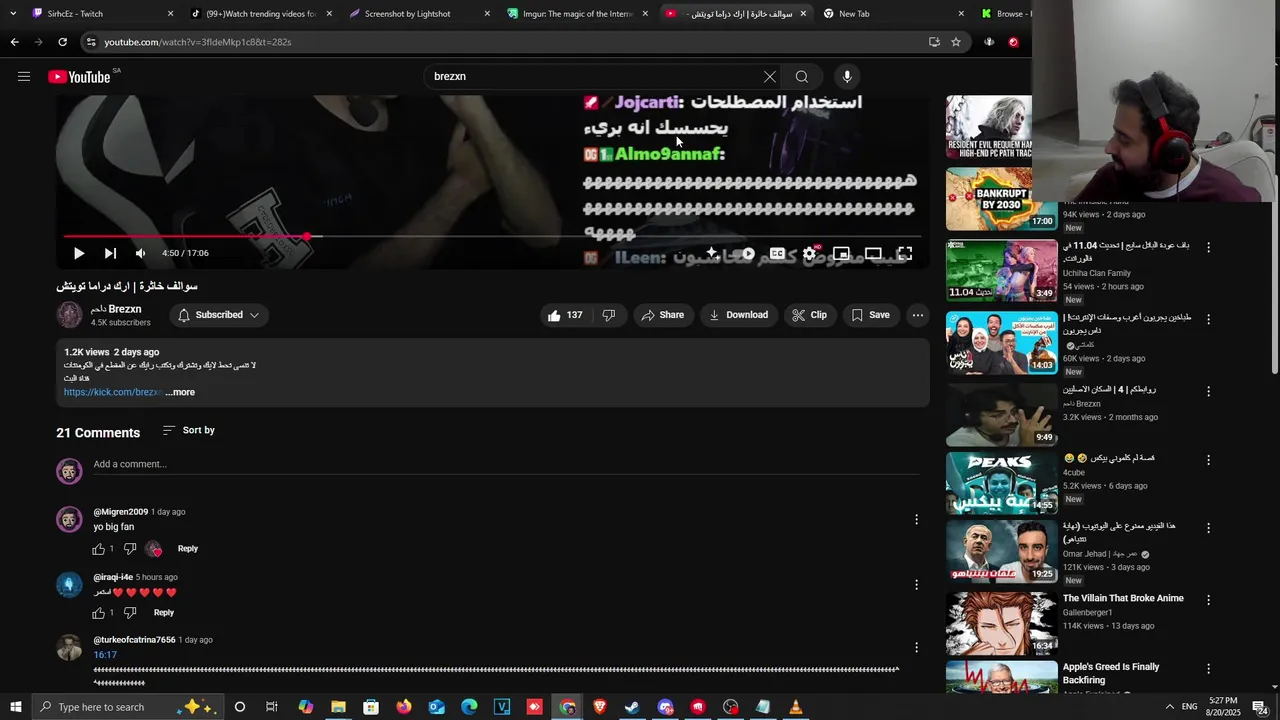
Task: Run search with magnifier button
Action: [802, 76]
